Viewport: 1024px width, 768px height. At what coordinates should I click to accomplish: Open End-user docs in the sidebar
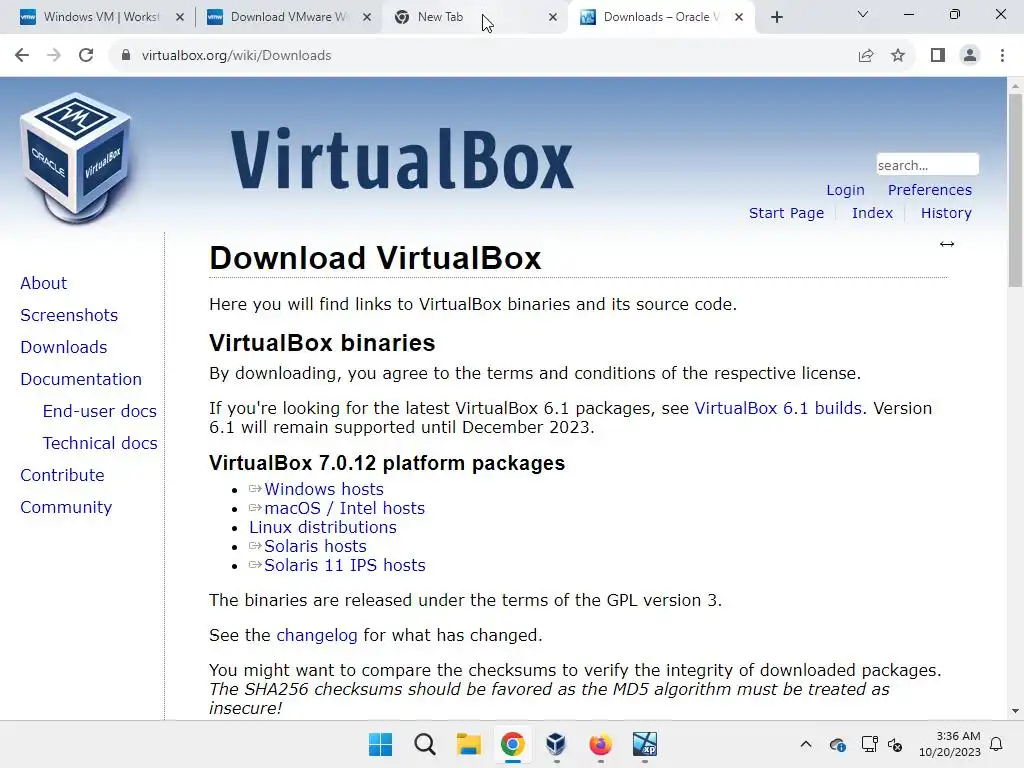[x=100, y=411]
